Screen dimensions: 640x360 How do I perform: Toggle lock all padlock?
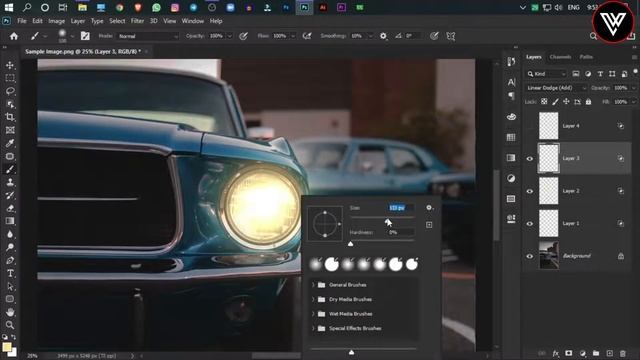[588, 102]
